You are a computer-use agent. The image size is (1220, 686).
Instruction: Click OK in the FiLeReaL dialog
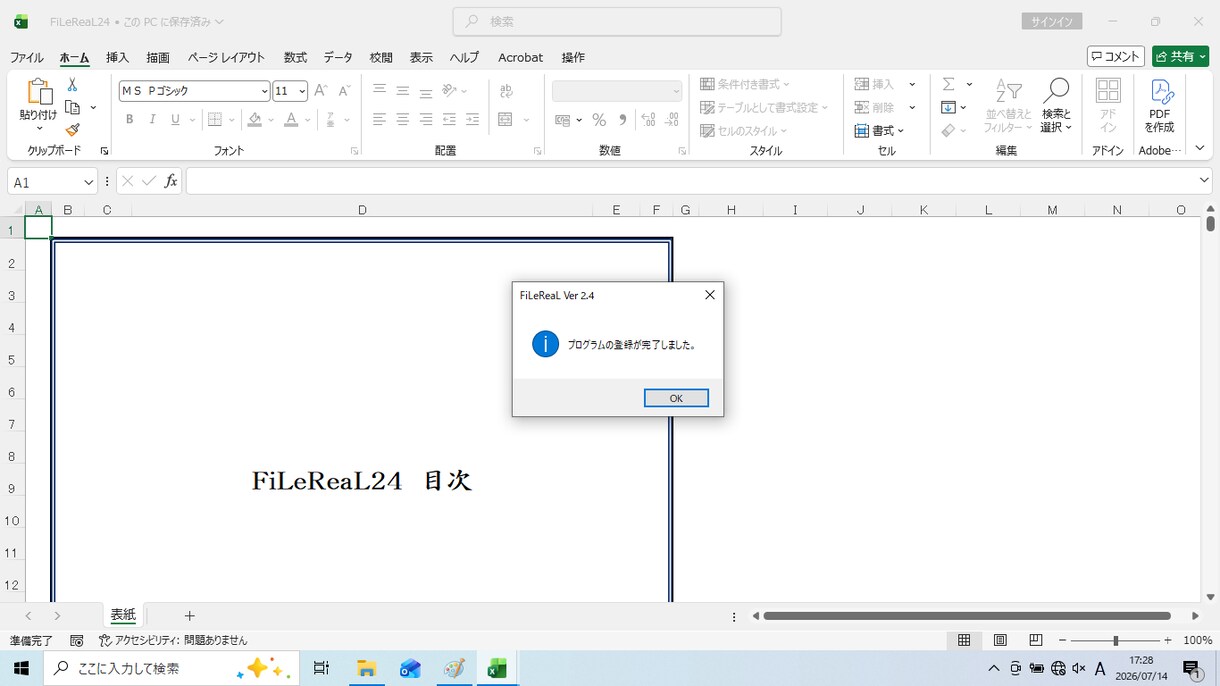tap(676, 398)
